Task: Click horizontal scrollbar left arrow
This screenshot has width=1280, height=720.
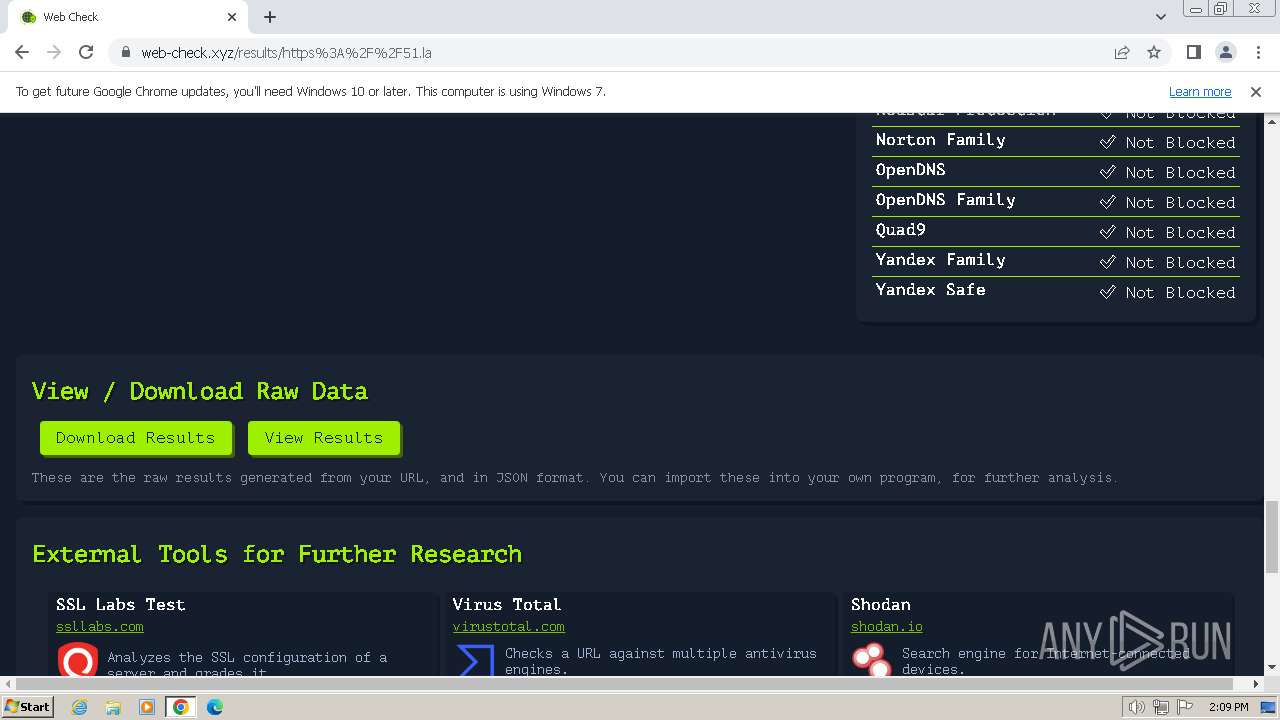Action: 8,684
